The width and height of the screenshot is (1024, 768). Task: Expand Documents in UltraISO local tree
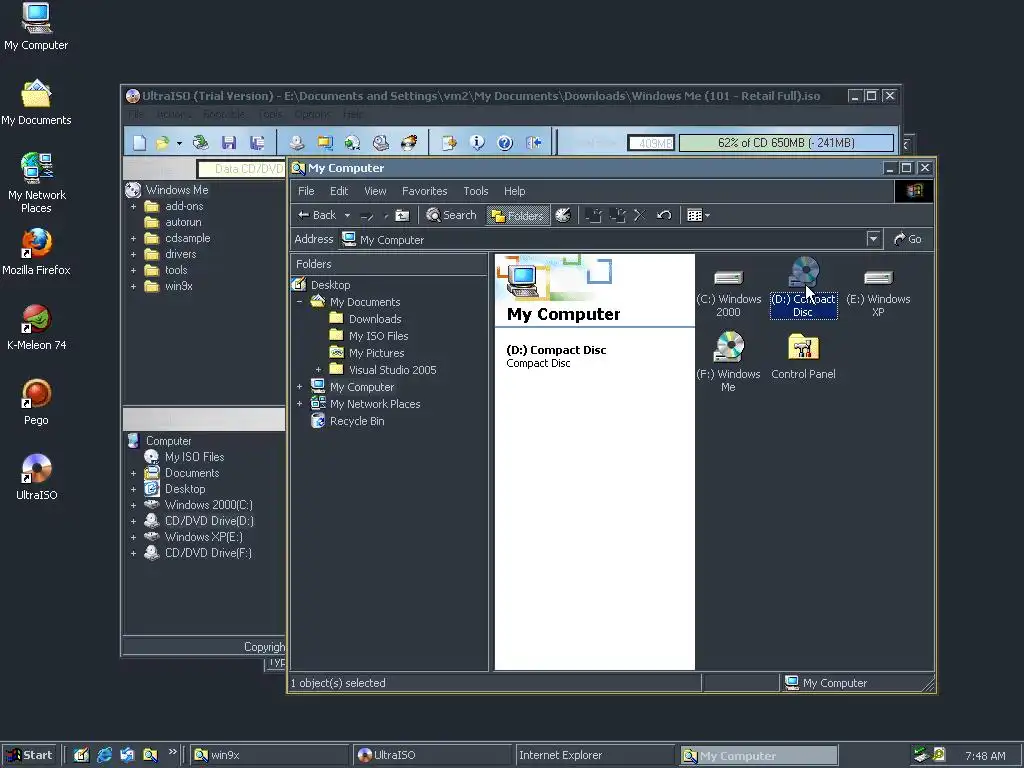133,473
